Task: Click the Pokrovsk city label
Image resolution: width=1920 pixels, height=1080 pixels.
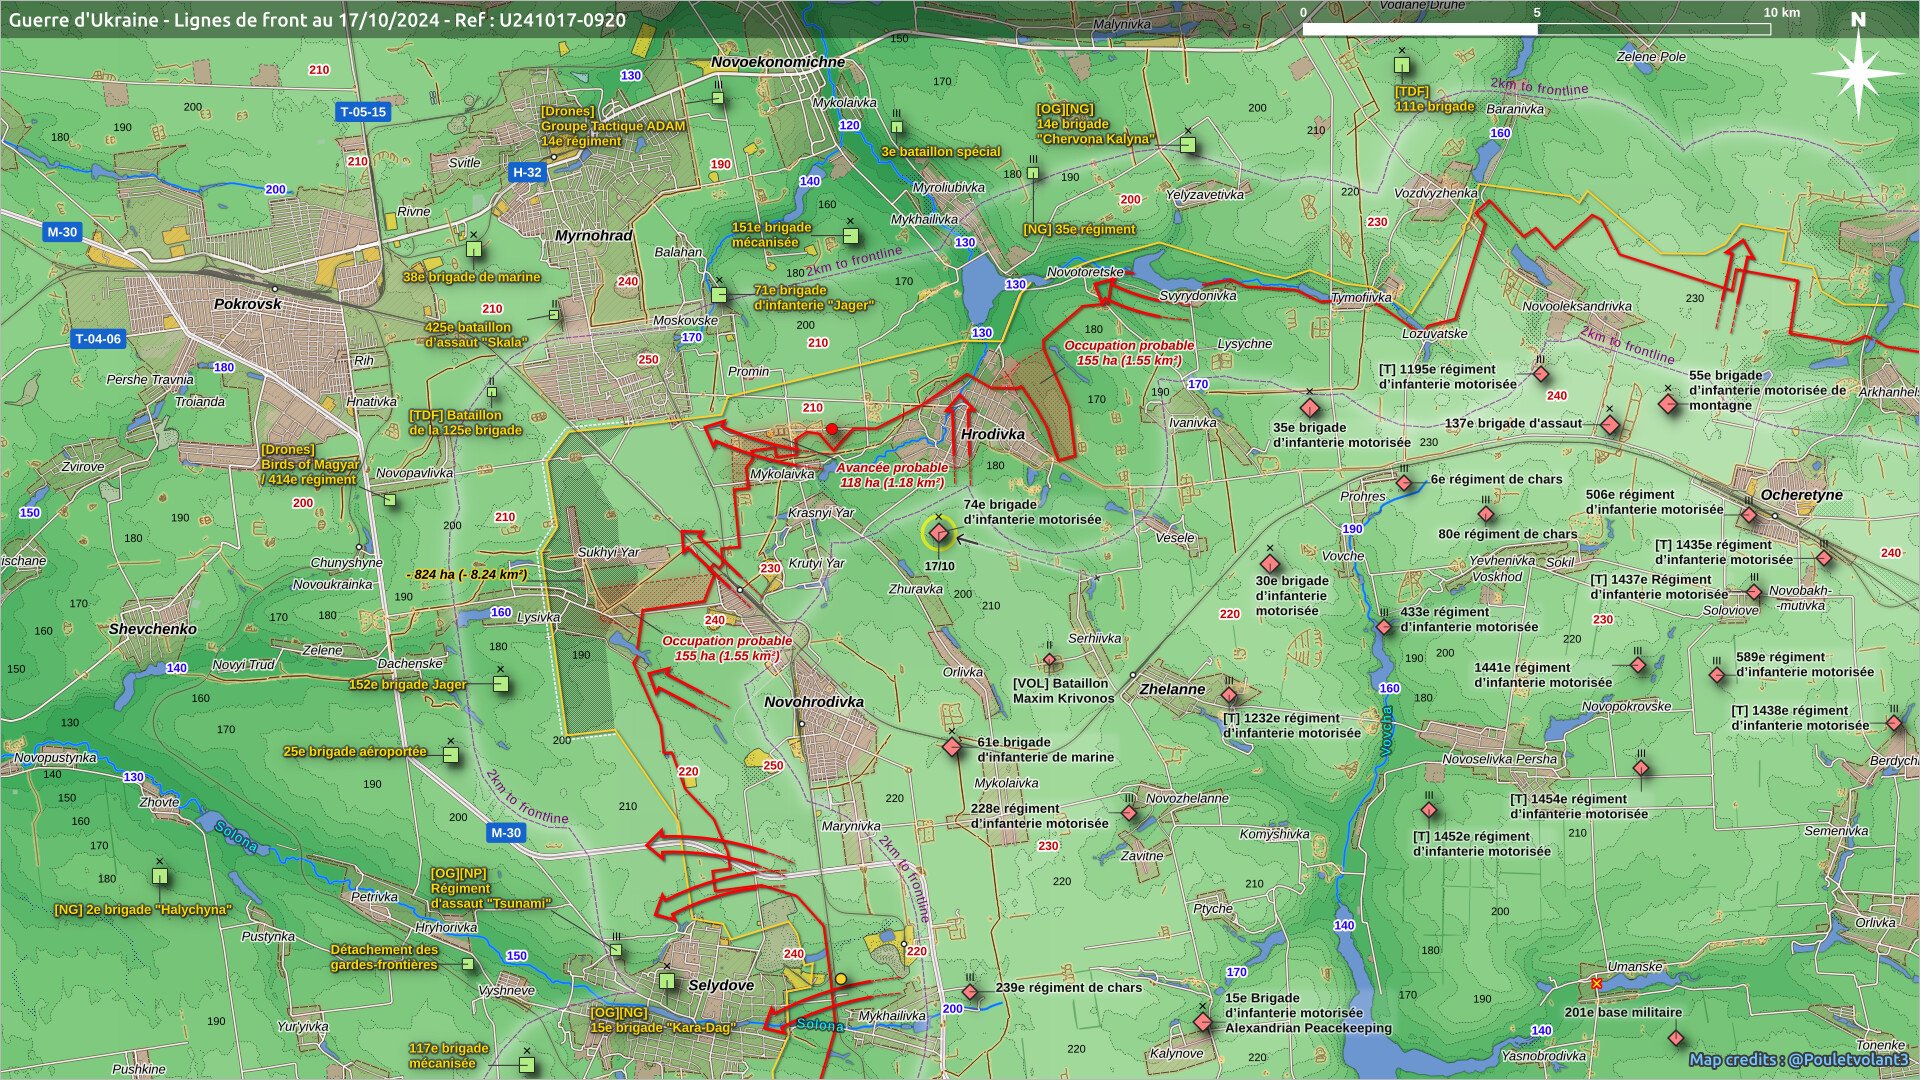Action: coord(248,304)
